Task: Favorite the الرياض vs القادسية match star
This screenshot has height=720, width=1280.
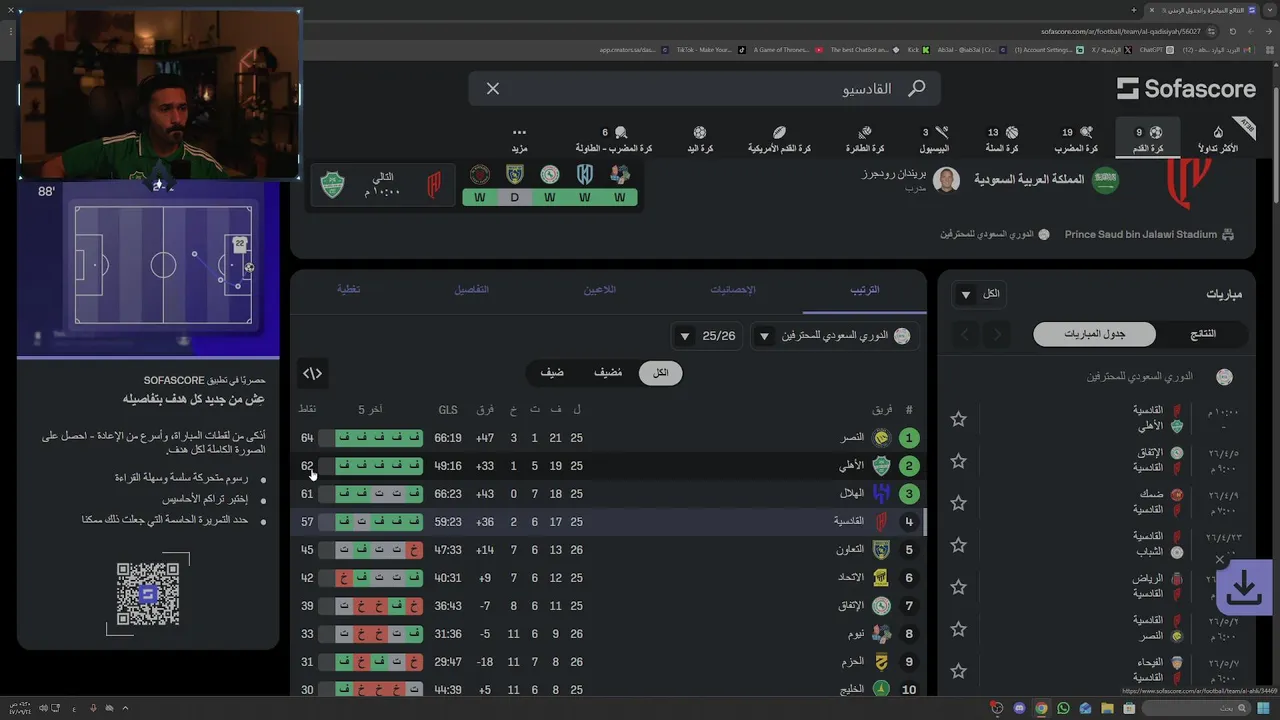Action: [x=959, y=587]
